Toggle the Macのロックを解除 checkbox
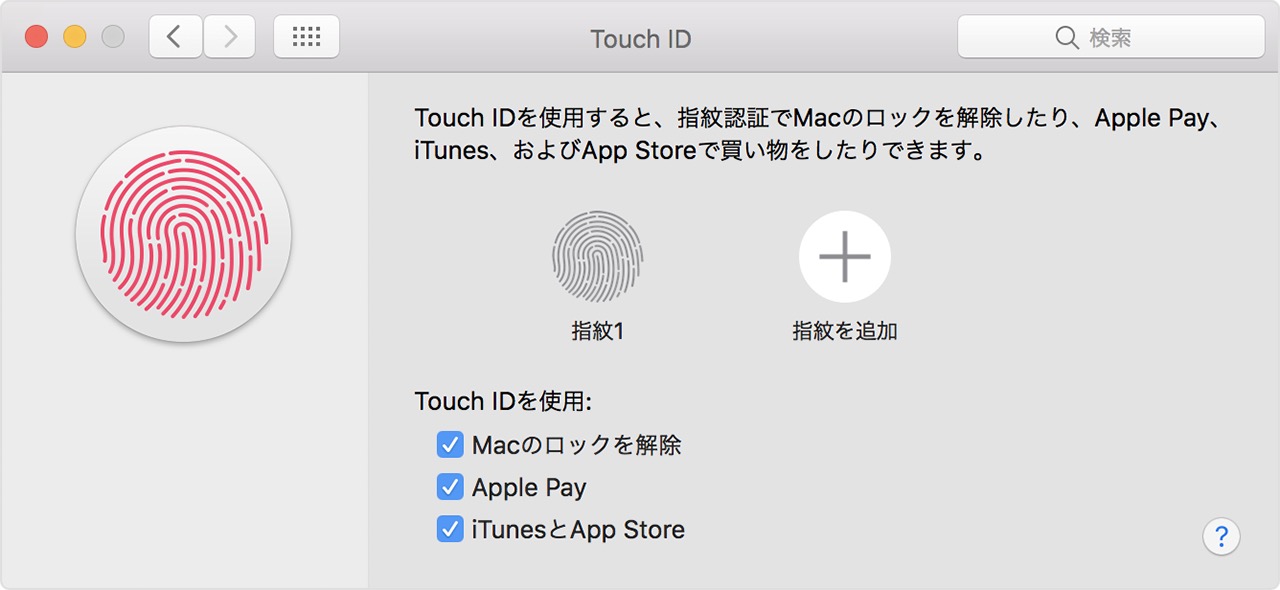The height and width of the screenshot is (590, 1280). tap(450, 444)
